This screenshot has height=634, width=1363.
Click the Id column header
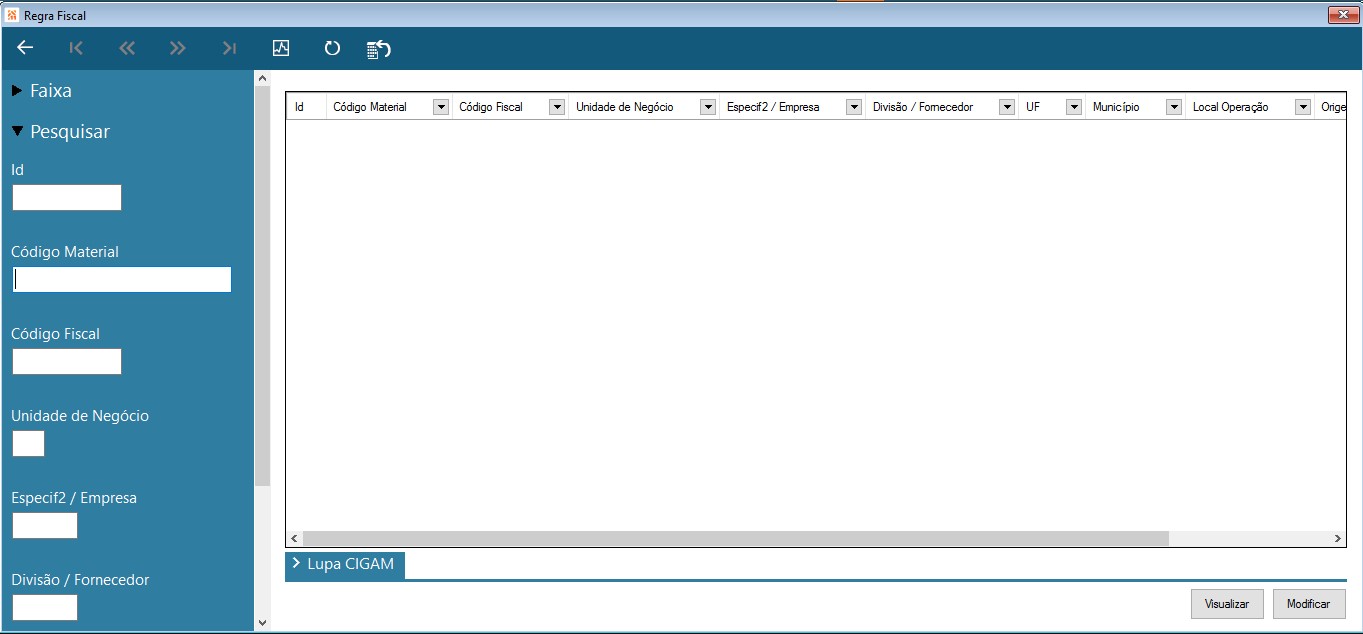click(x=307, y=107)
